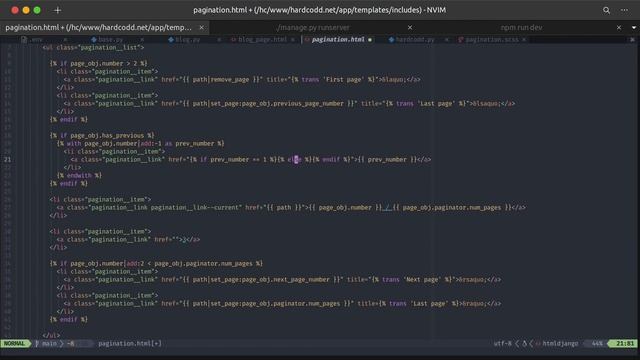The width and height of the screenshot is (640, 360).
Task: Click the 'page_obj.number > 2' if condition
Action: coord(105,64)
